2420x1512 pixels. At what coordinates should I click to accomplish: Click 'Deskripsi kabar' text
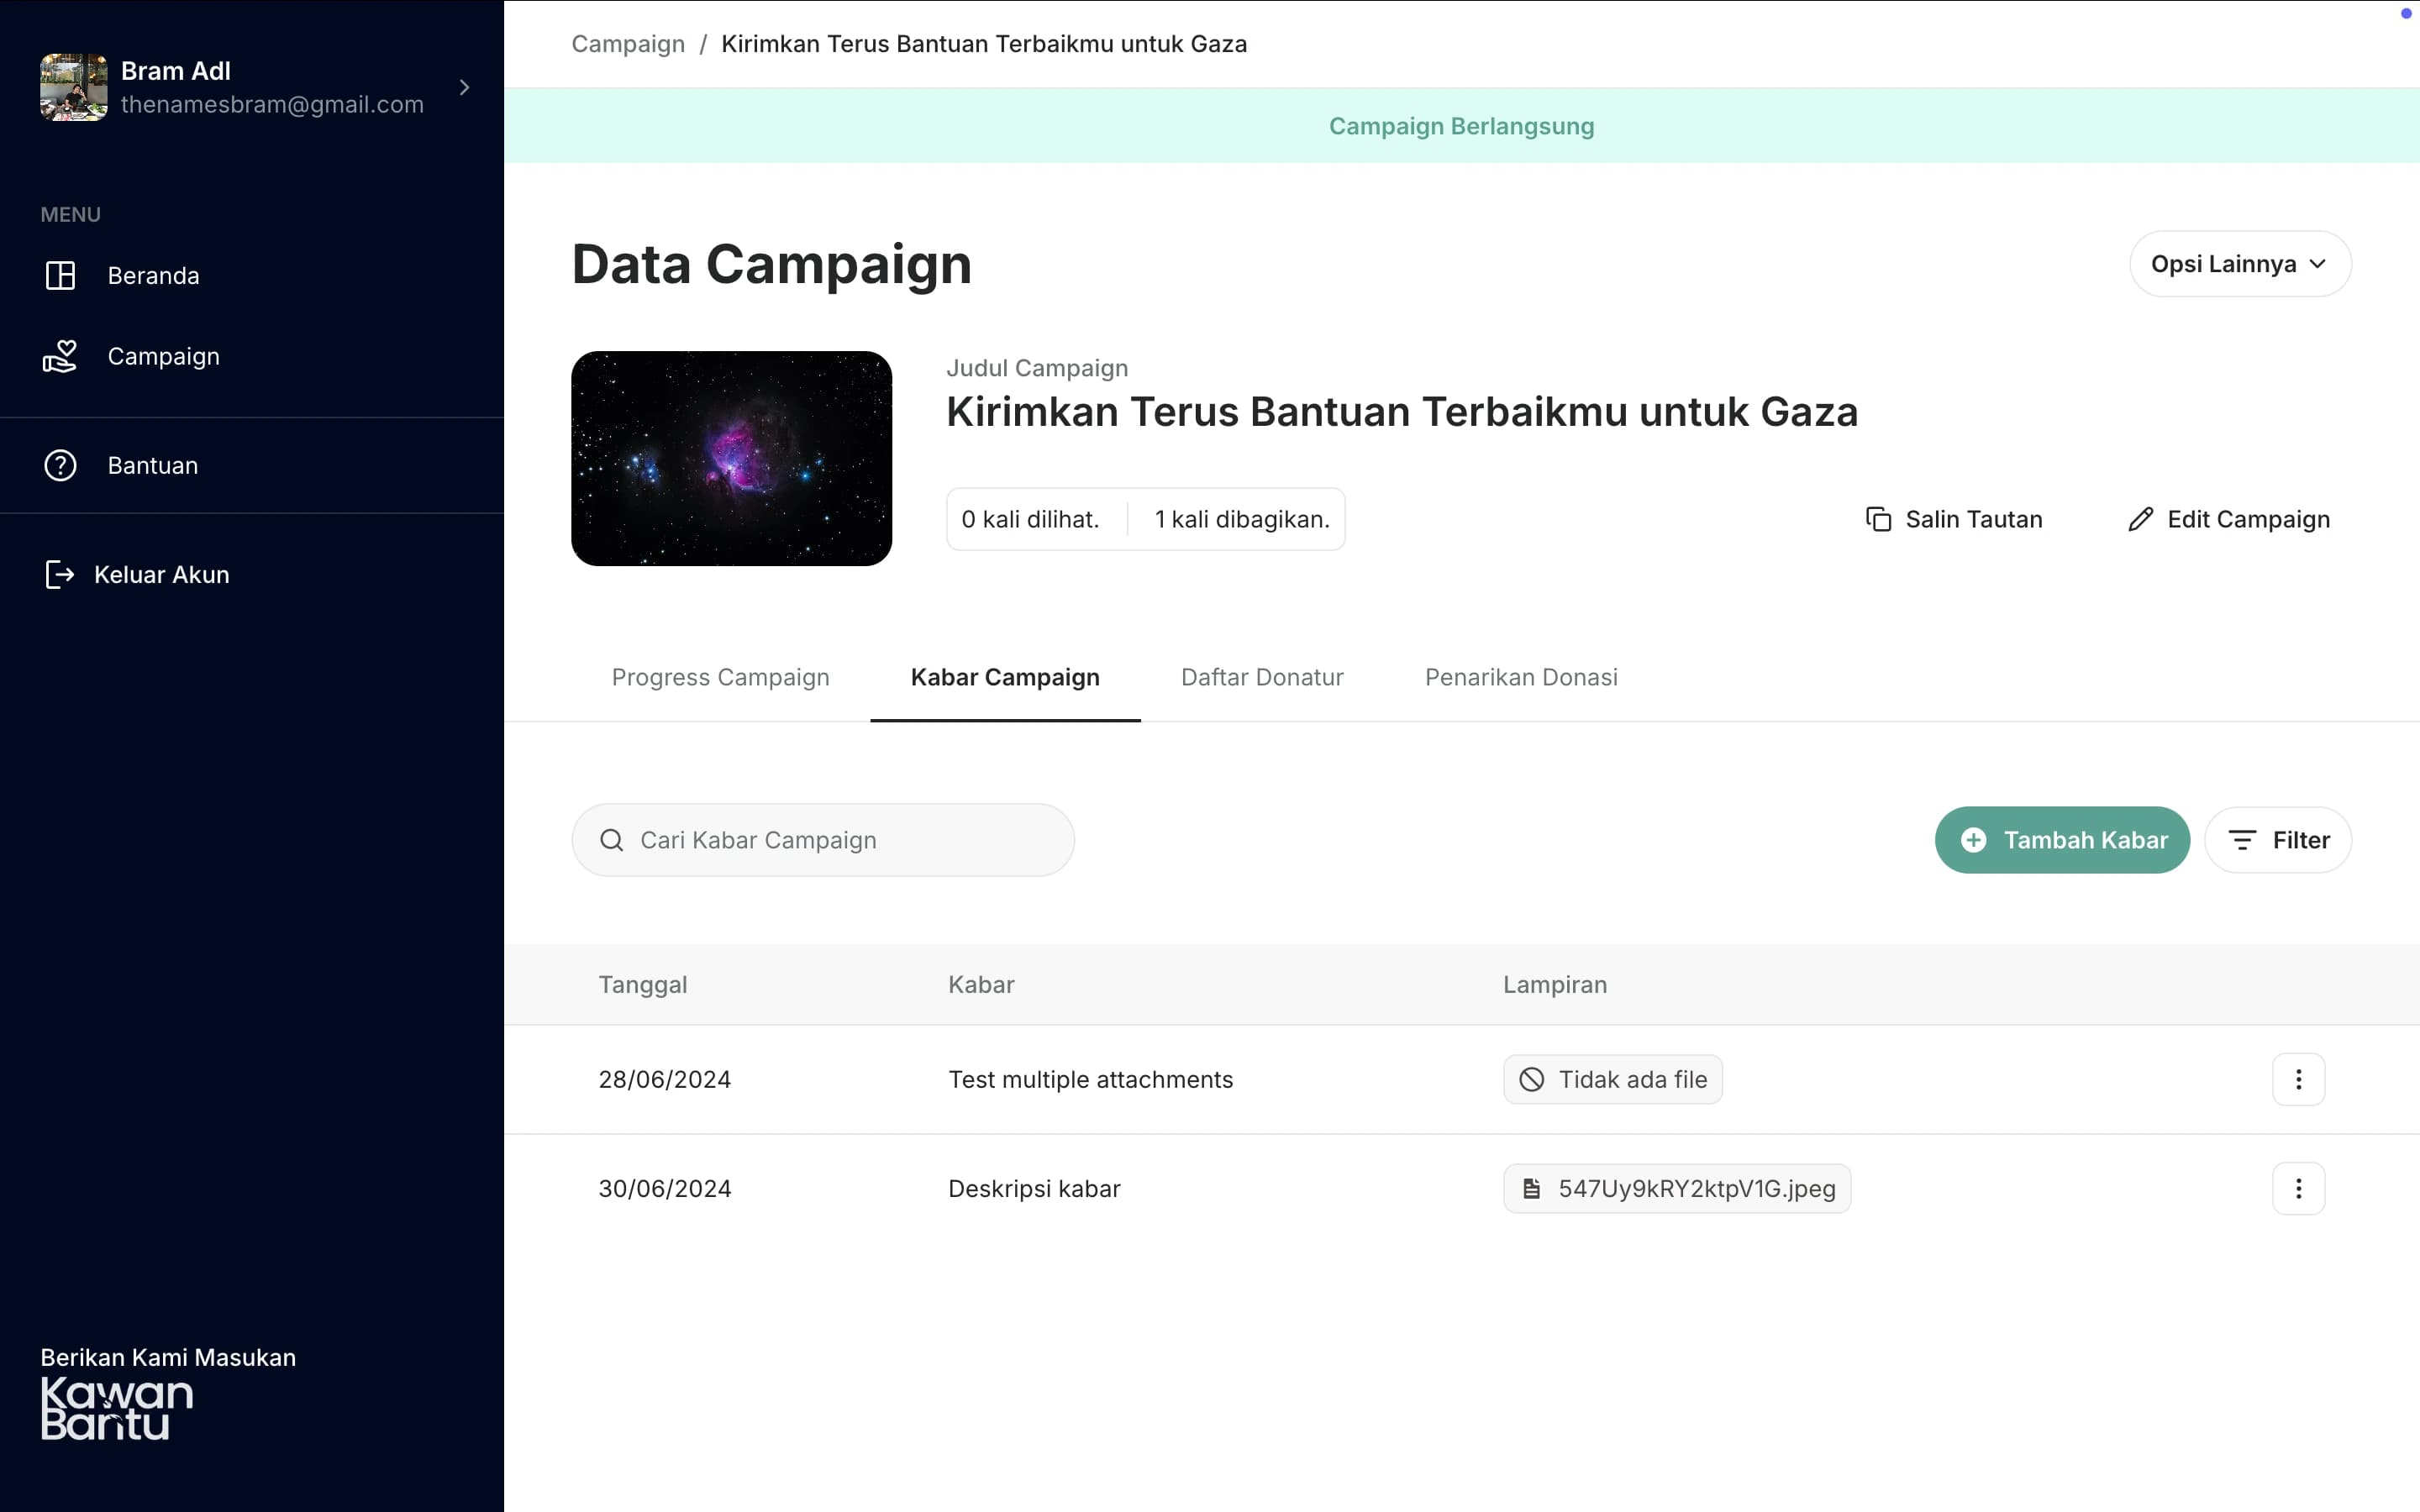1034,1188
